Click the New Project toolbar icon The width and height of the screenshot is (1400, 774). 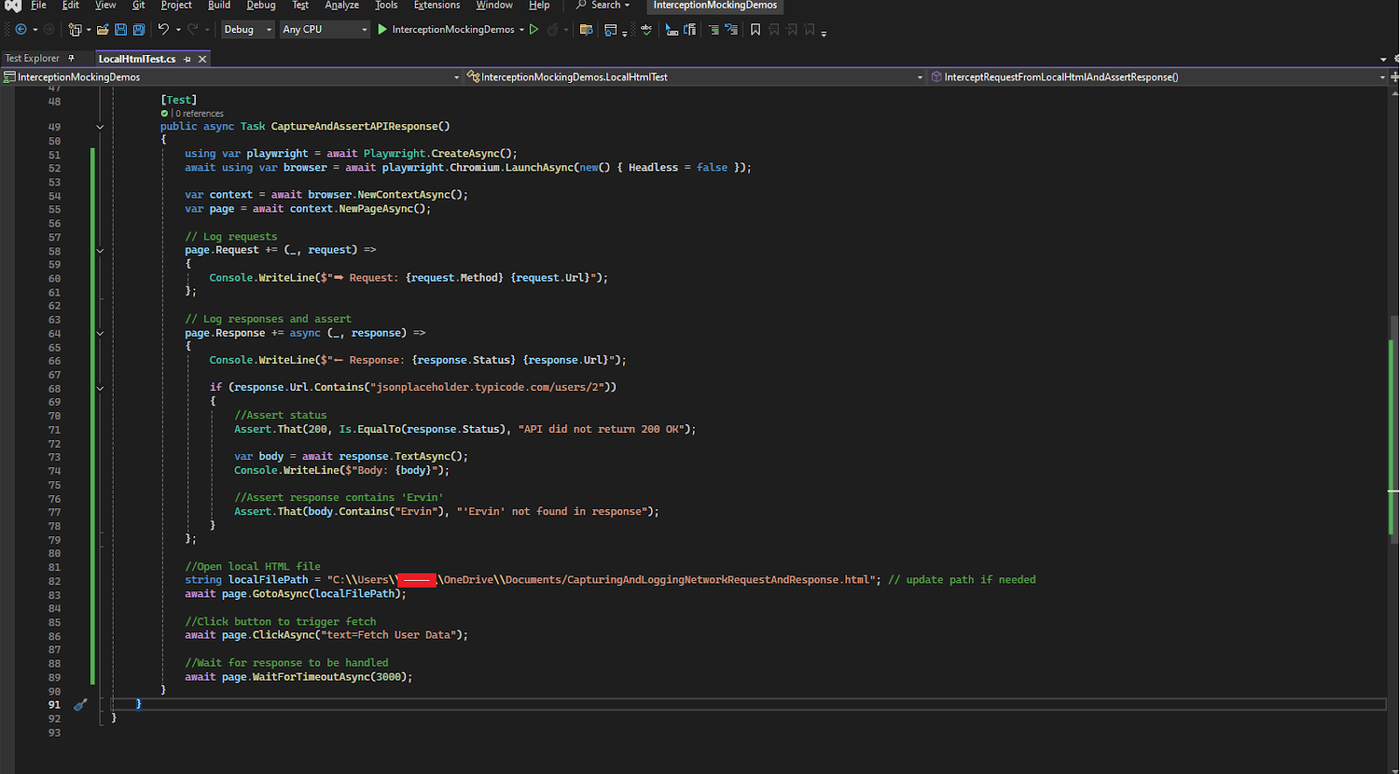click(75, 30)
